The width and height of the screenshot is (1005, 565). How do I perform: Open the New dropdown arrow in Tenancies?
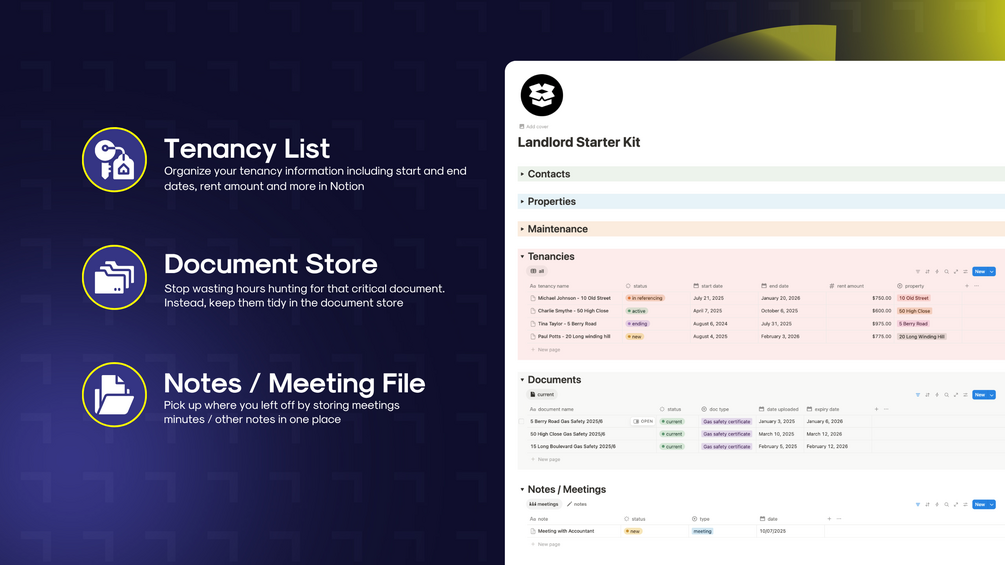coord(992,272)
